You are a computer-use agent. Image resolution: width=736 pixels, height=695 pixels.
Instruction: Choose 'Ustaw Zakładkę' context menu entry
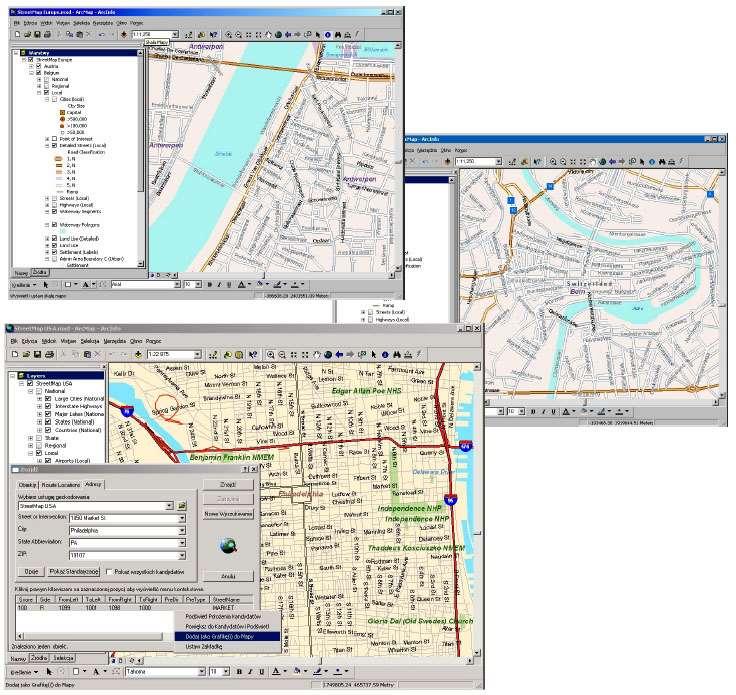pos(227,647)
